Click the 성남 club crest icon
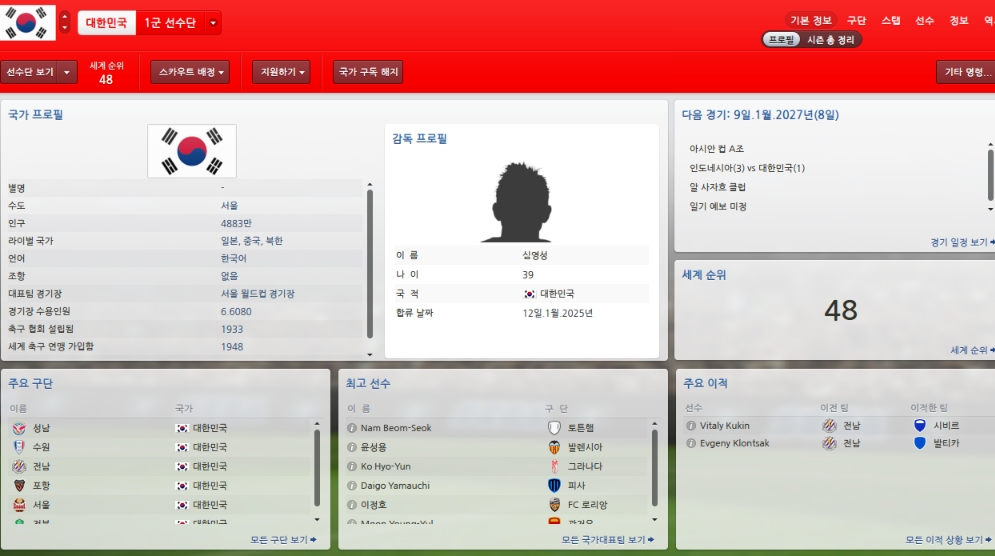 (x=19, y=428)
